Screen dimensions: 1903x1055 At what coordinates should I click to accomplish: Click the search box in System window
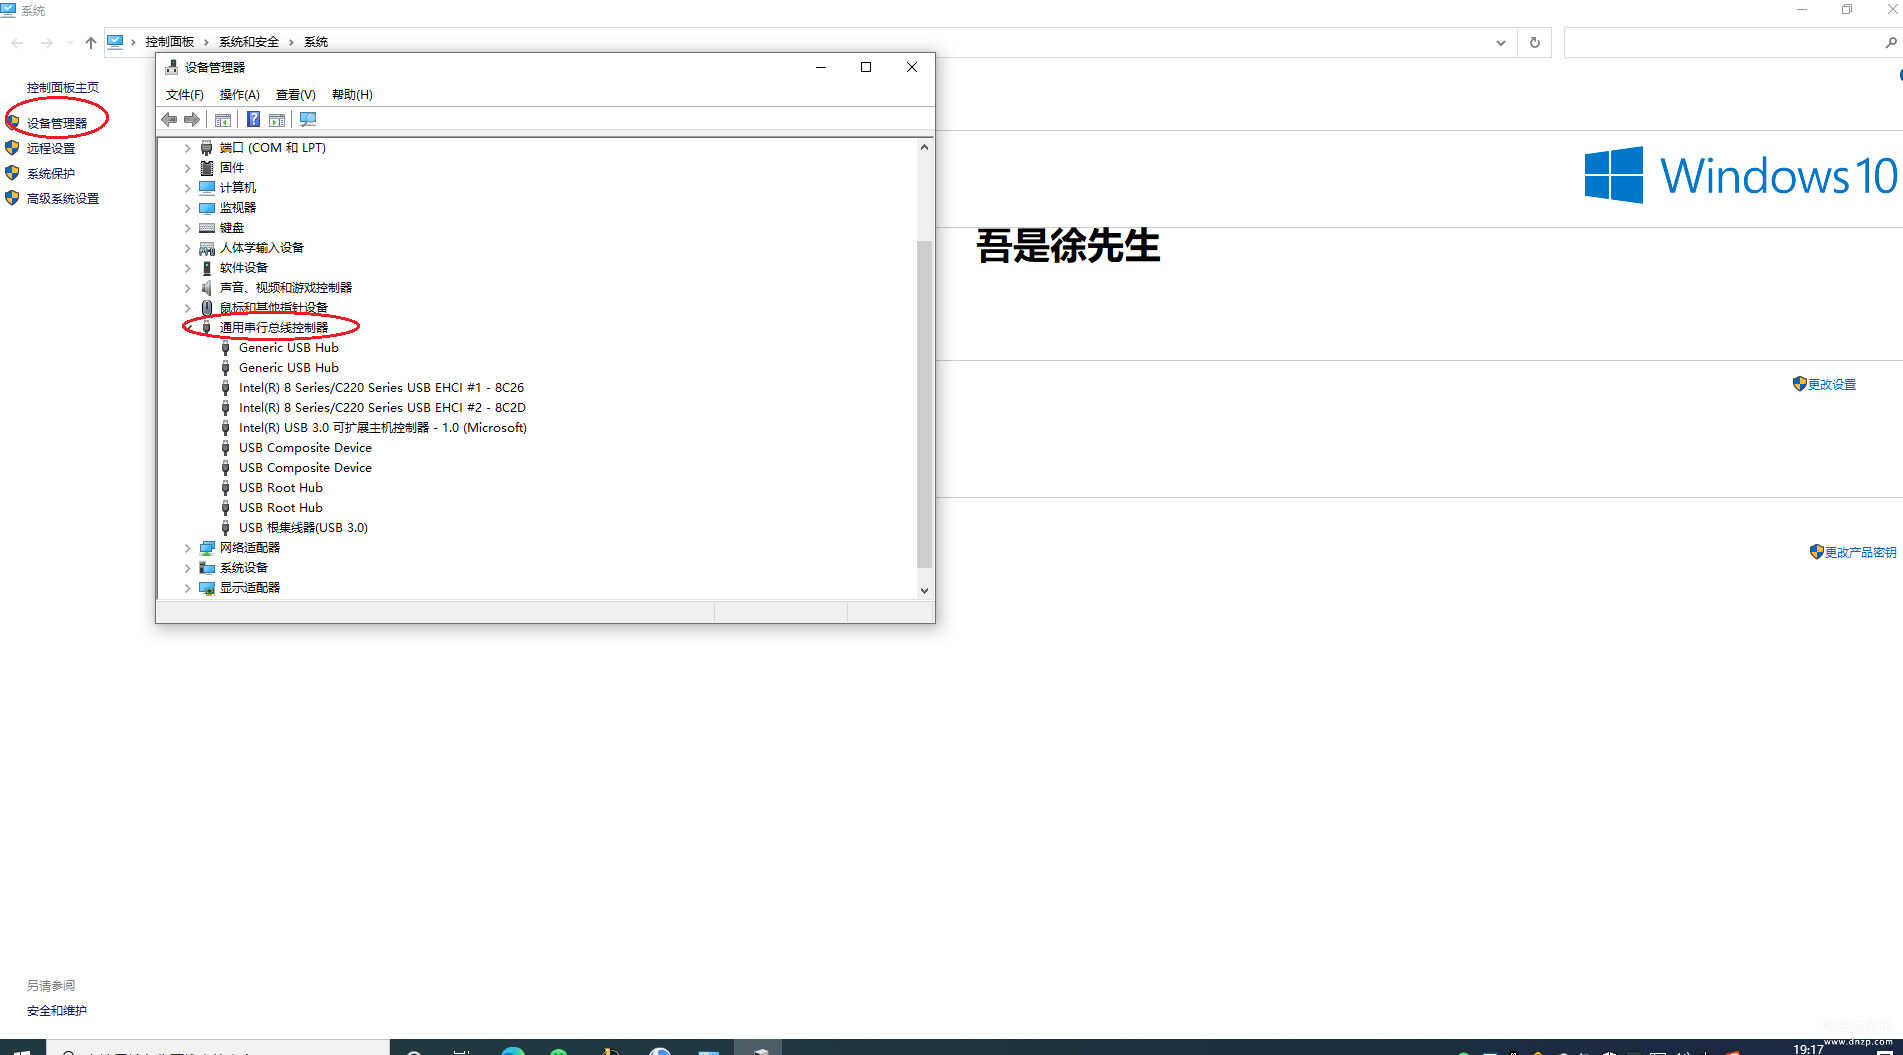1722,42
